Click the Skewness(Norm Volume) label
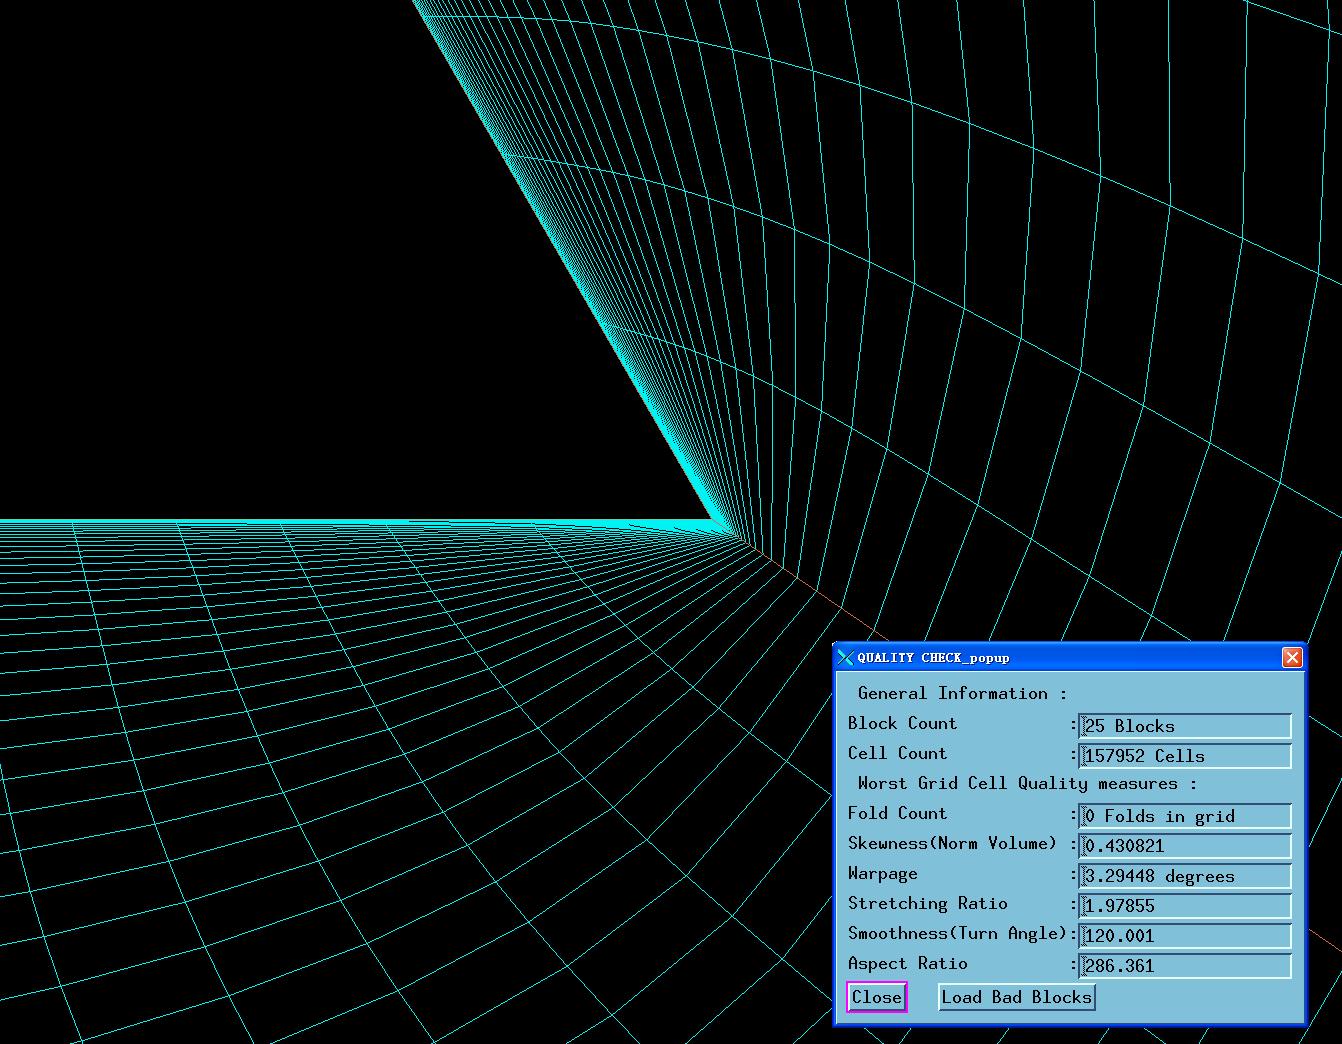 coord(952,843)
